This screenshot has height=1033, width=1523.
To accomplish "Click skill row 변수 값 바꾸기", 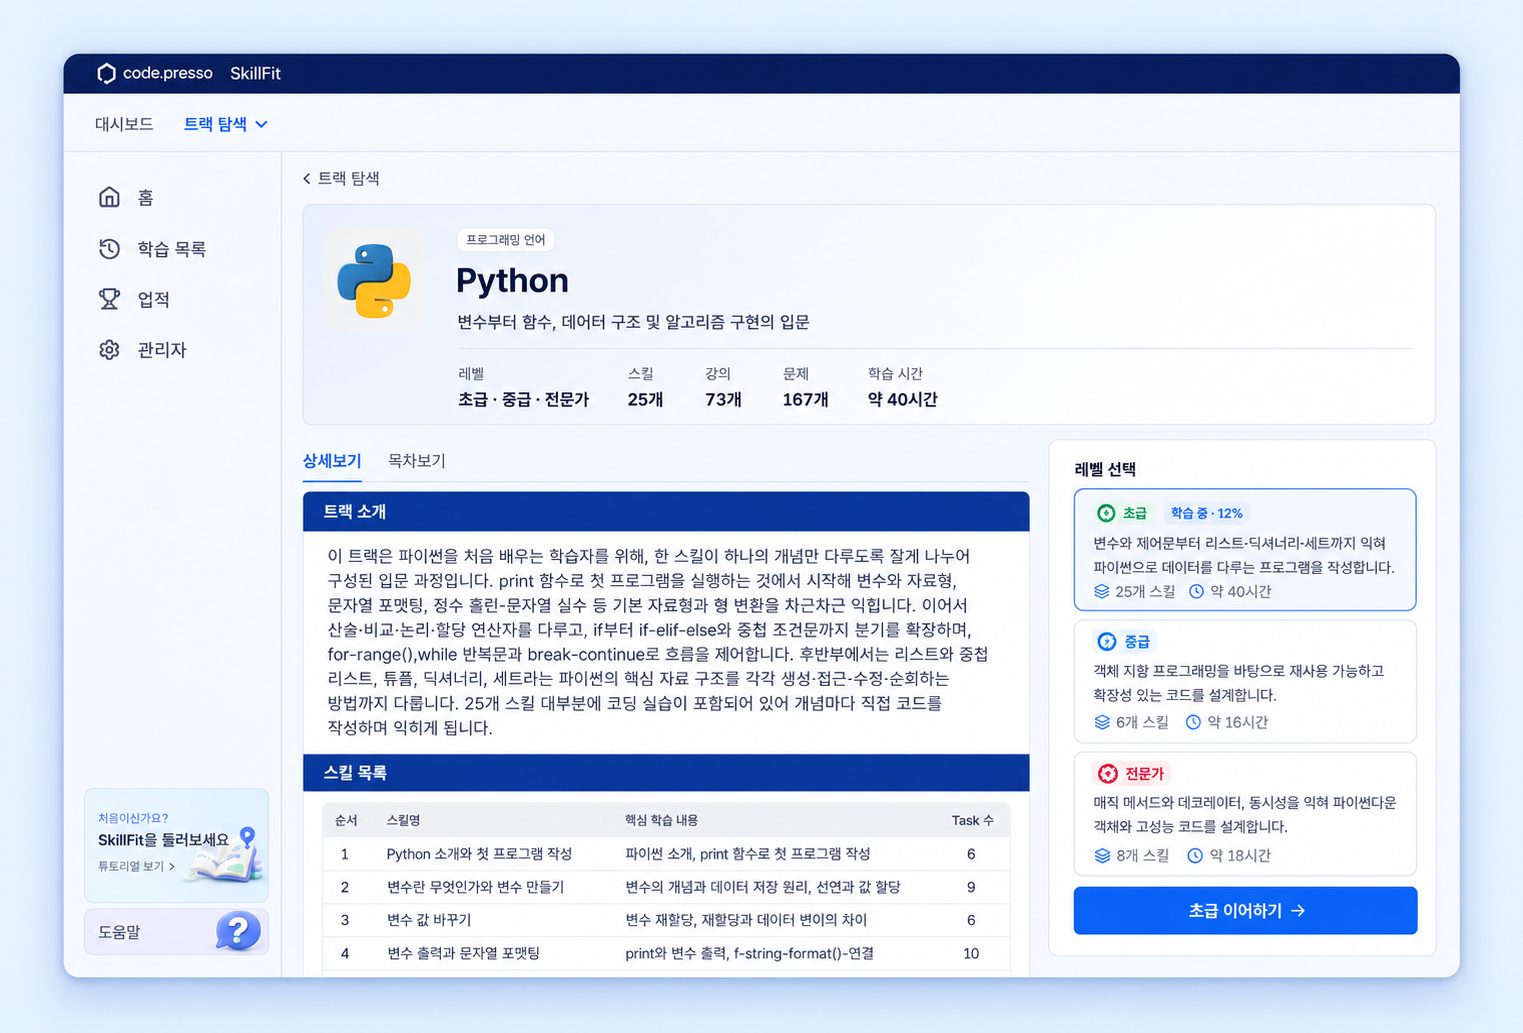I will (666, 919).
